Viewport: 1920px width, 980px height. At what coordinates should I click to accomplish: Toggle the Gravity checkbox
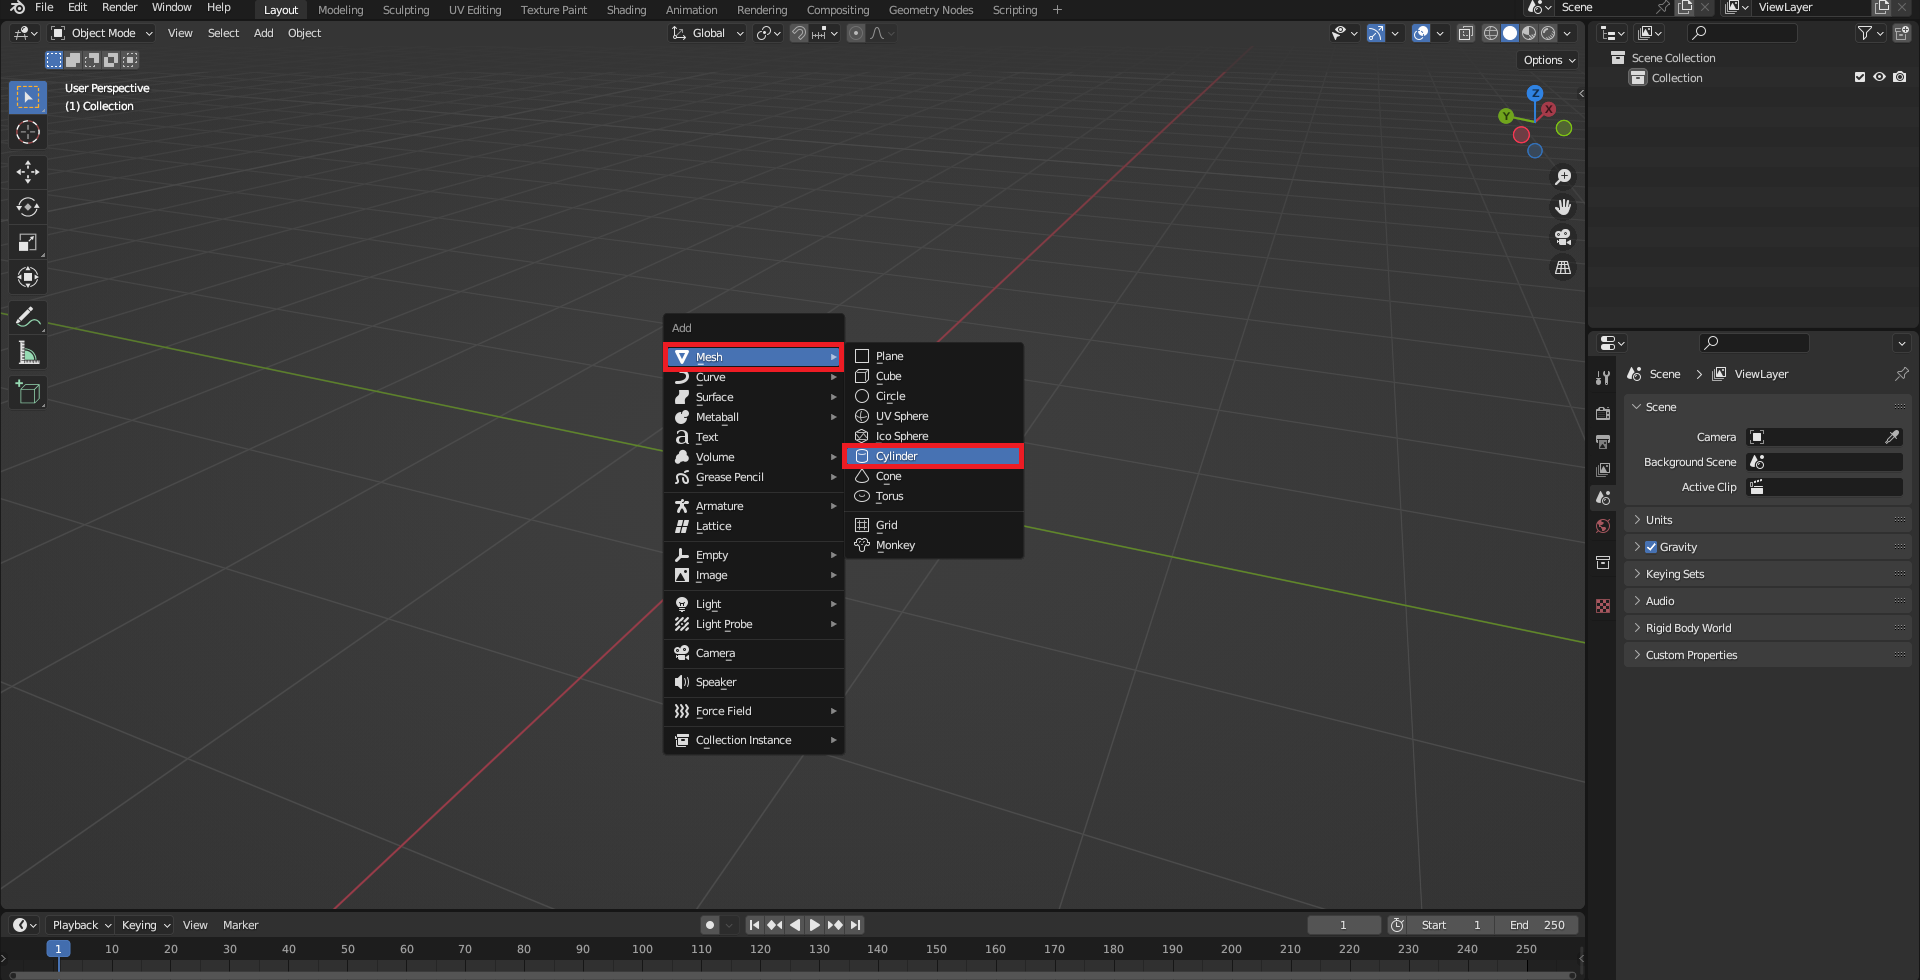point(1651,547)
